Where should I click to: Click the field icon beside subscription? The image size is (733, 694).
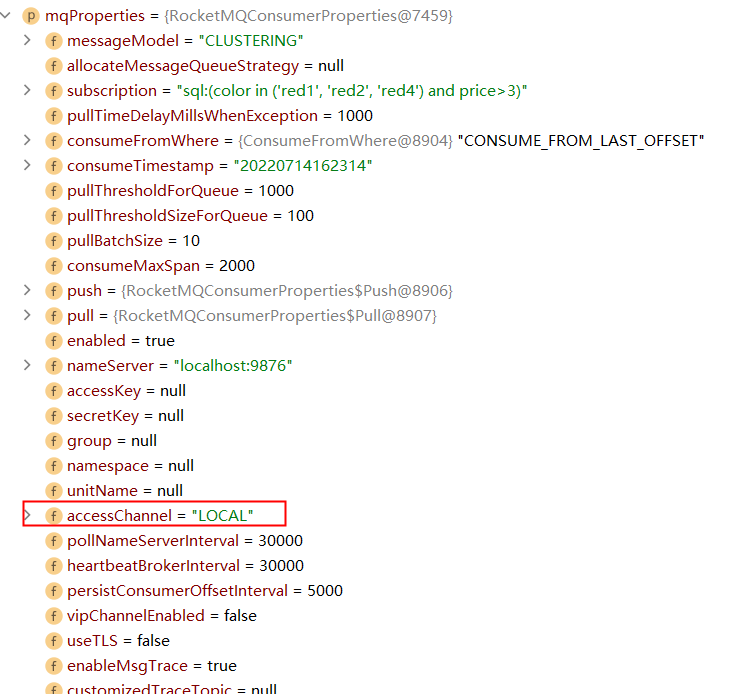pyautogui.click(x=54, y=91)
